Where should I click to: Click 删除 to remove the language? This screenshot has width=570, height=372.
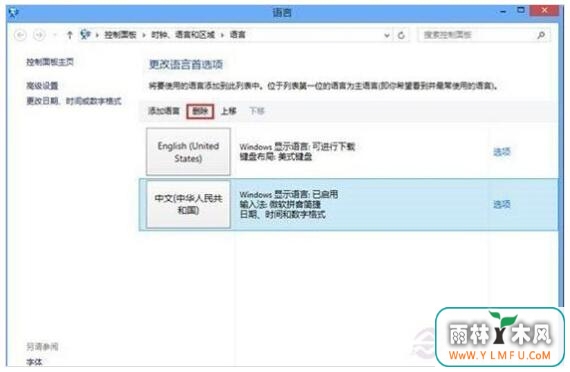click(200, 111)
